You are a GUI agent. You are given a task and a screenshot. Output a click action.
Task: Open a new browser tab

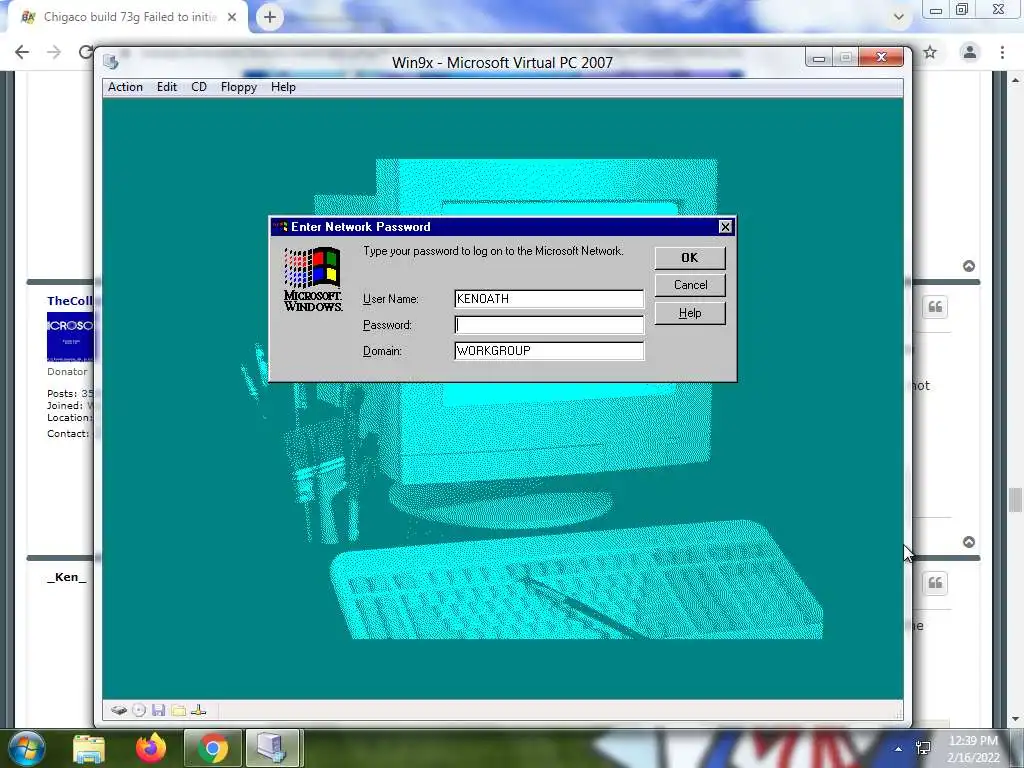click(270, 17)
